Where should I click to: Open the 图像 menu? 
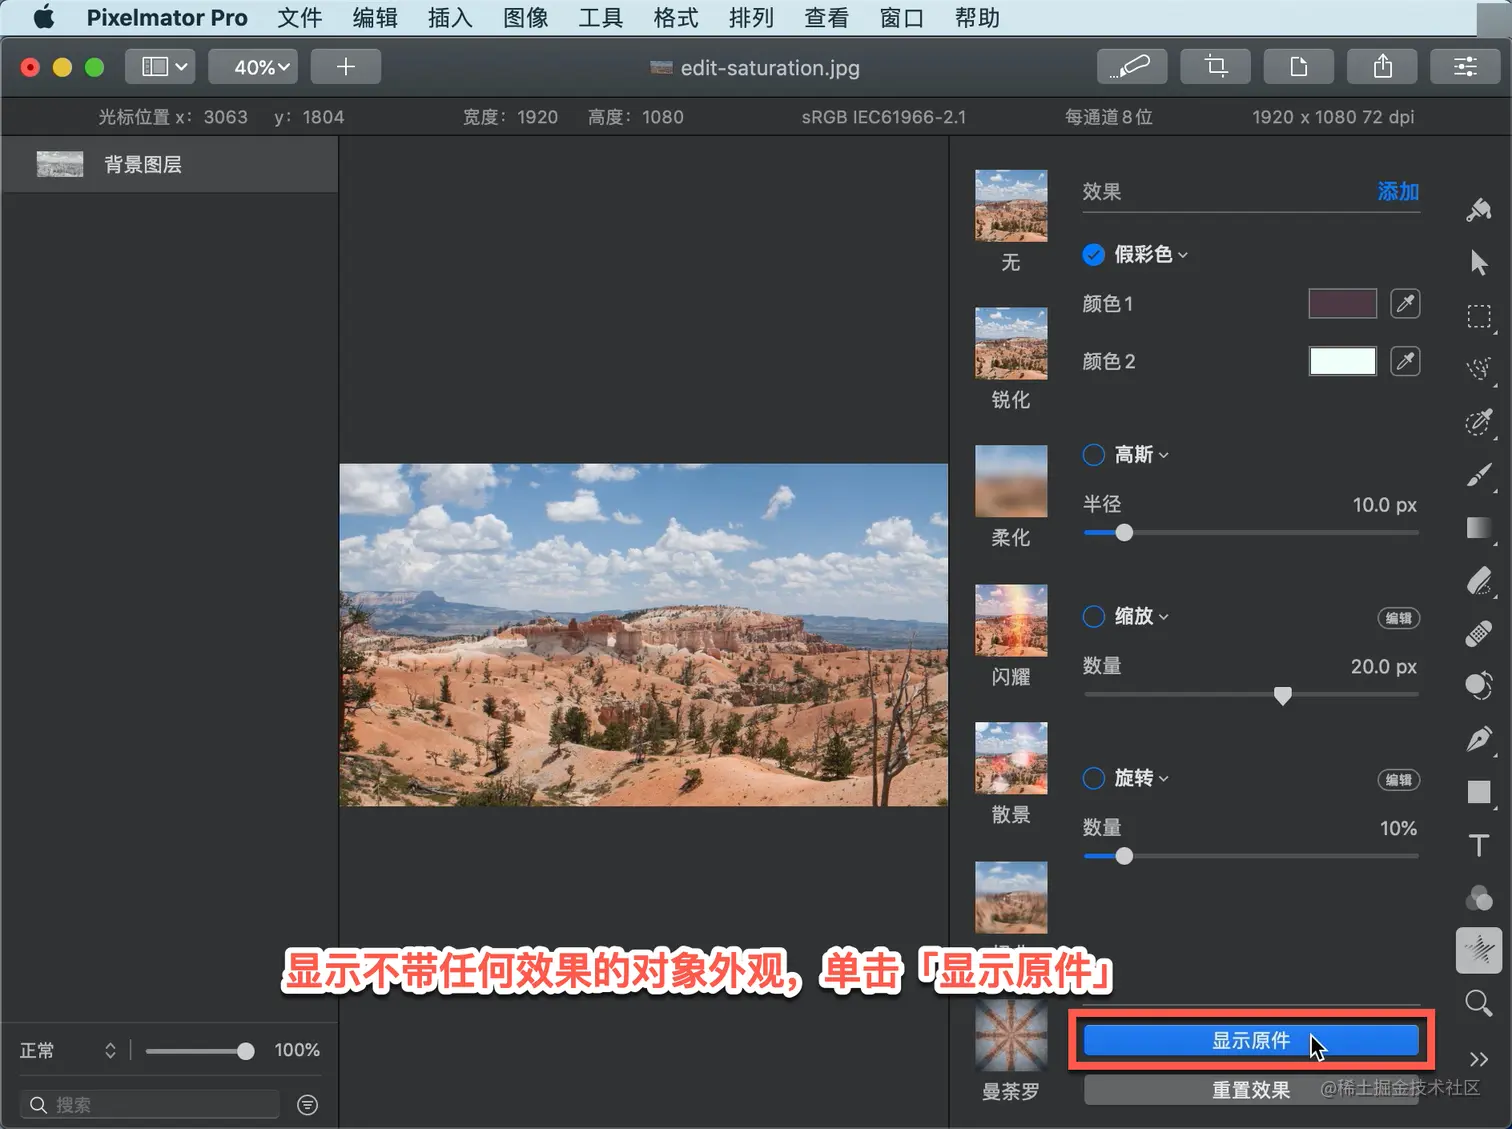[x=526, y=18]
